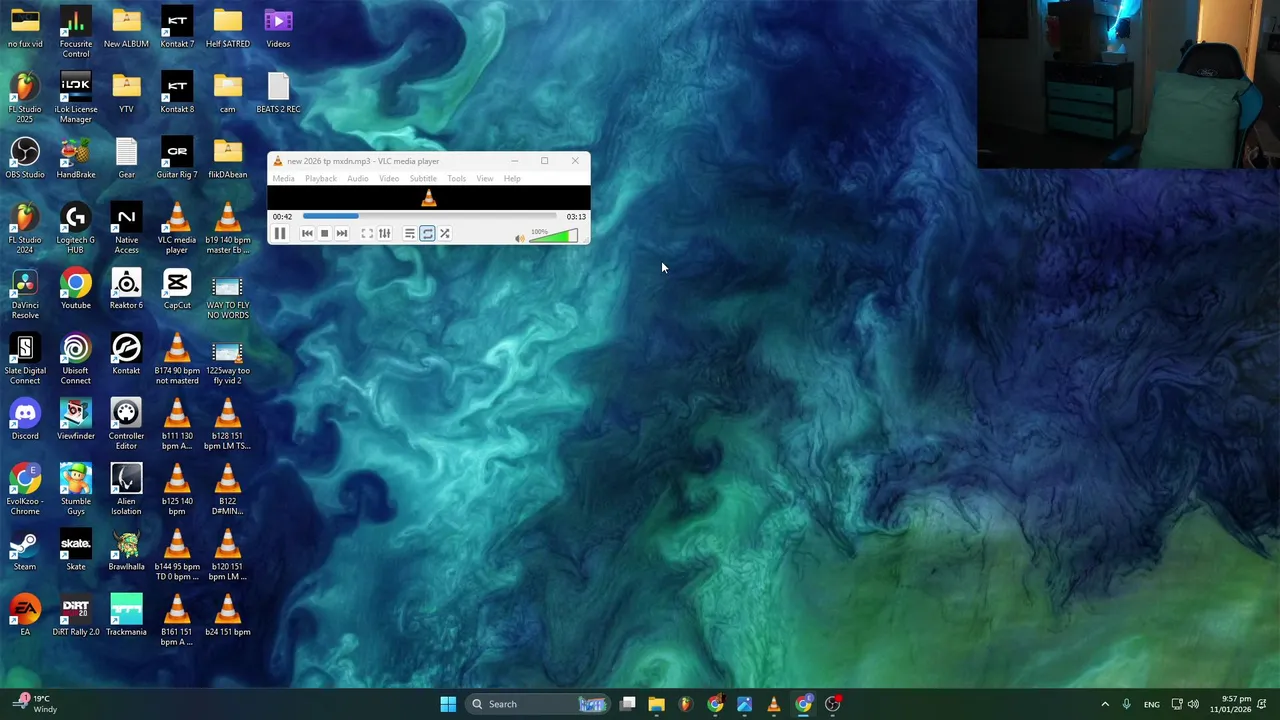Click the taskbar Search box
Image resolution: width=1280 pixels, height=720 pixels.
coord(538,704)
